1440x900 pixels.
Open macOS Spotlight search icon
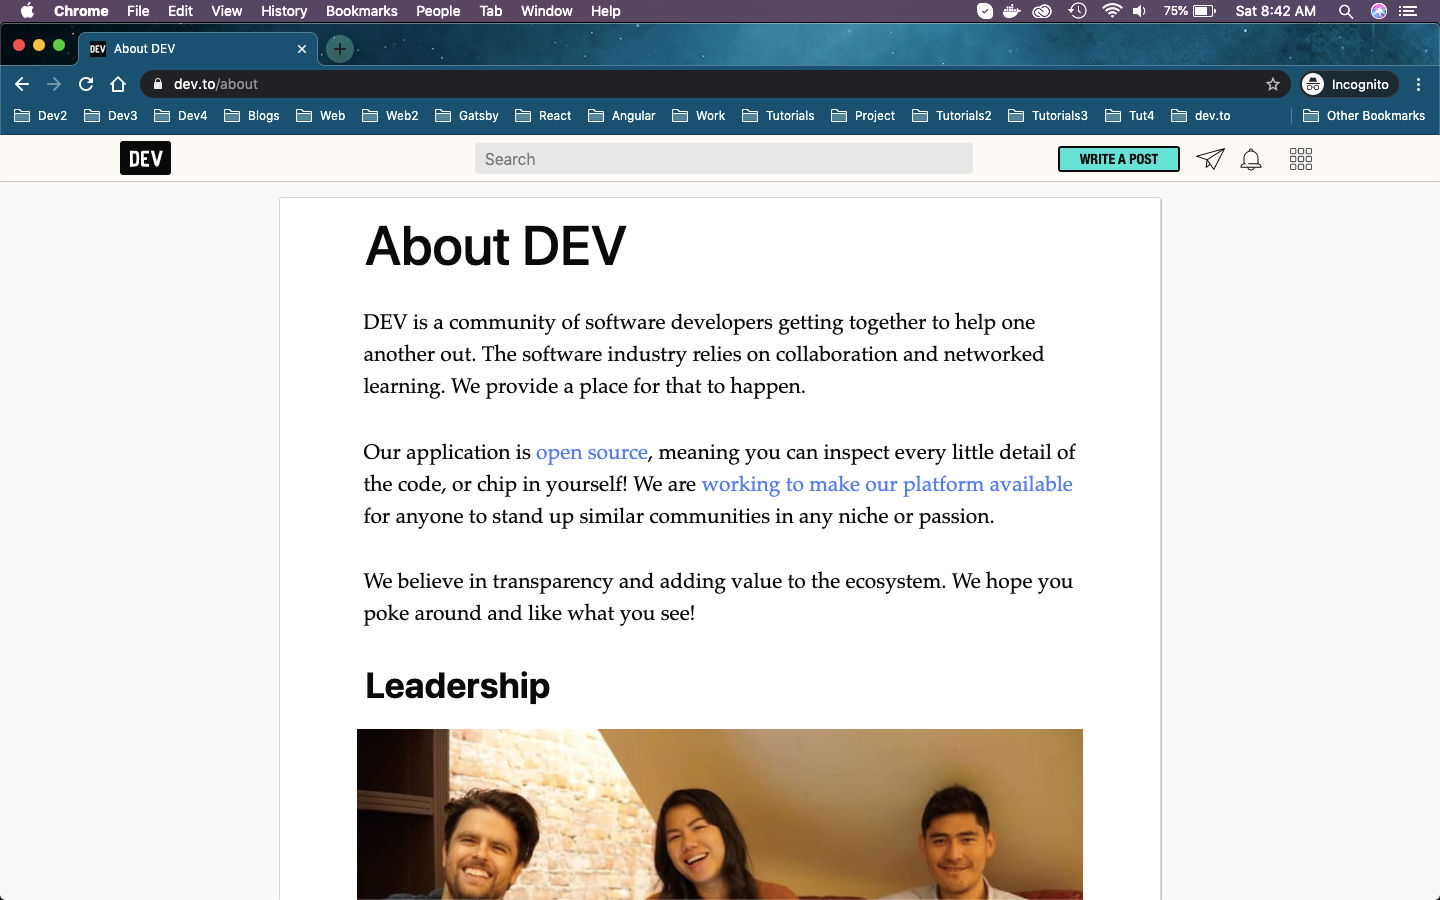click(x=1346, y=11)
